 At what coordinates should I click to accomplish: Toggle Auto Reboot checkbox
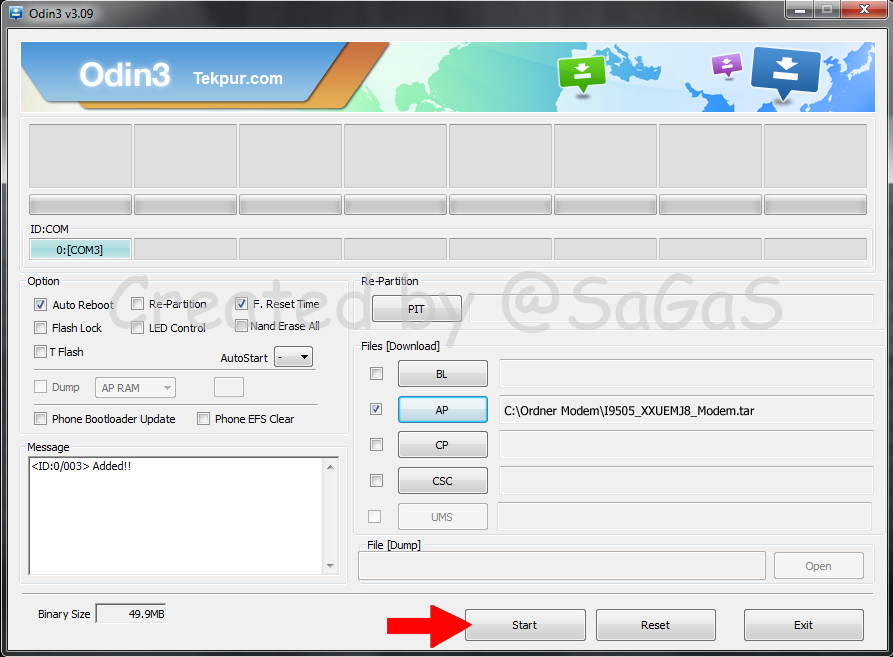coord(40,305)
